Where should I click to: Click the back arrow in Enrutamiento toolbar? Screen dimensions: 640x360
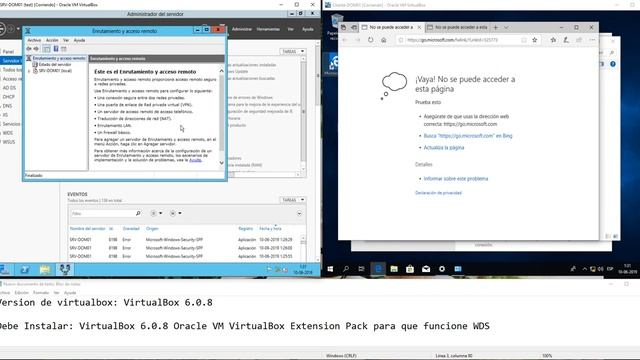coord(29,49)
